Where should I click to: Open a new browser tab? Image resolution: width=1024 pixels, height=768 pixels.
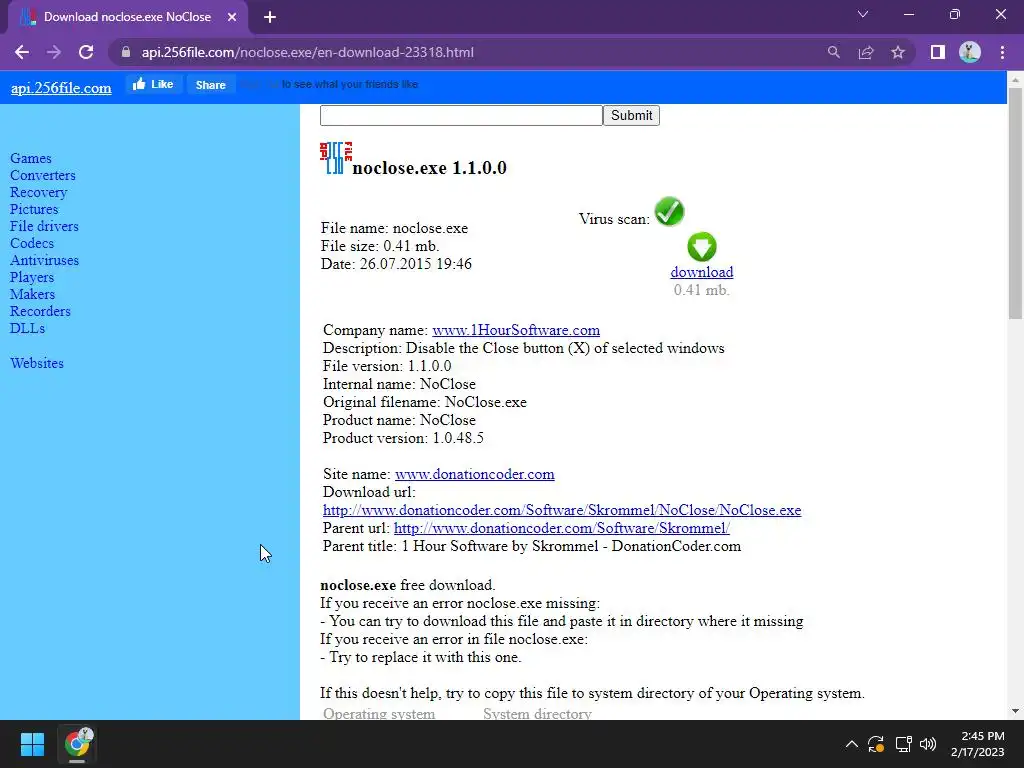(270, 18)
